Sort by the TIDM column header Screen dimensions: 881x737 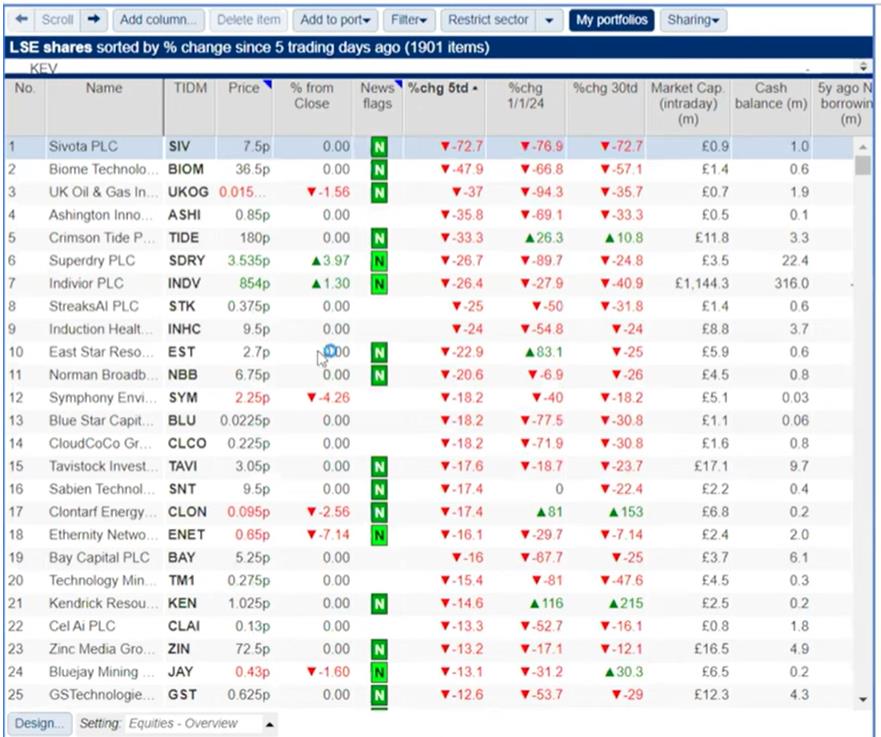pos(190,106)
